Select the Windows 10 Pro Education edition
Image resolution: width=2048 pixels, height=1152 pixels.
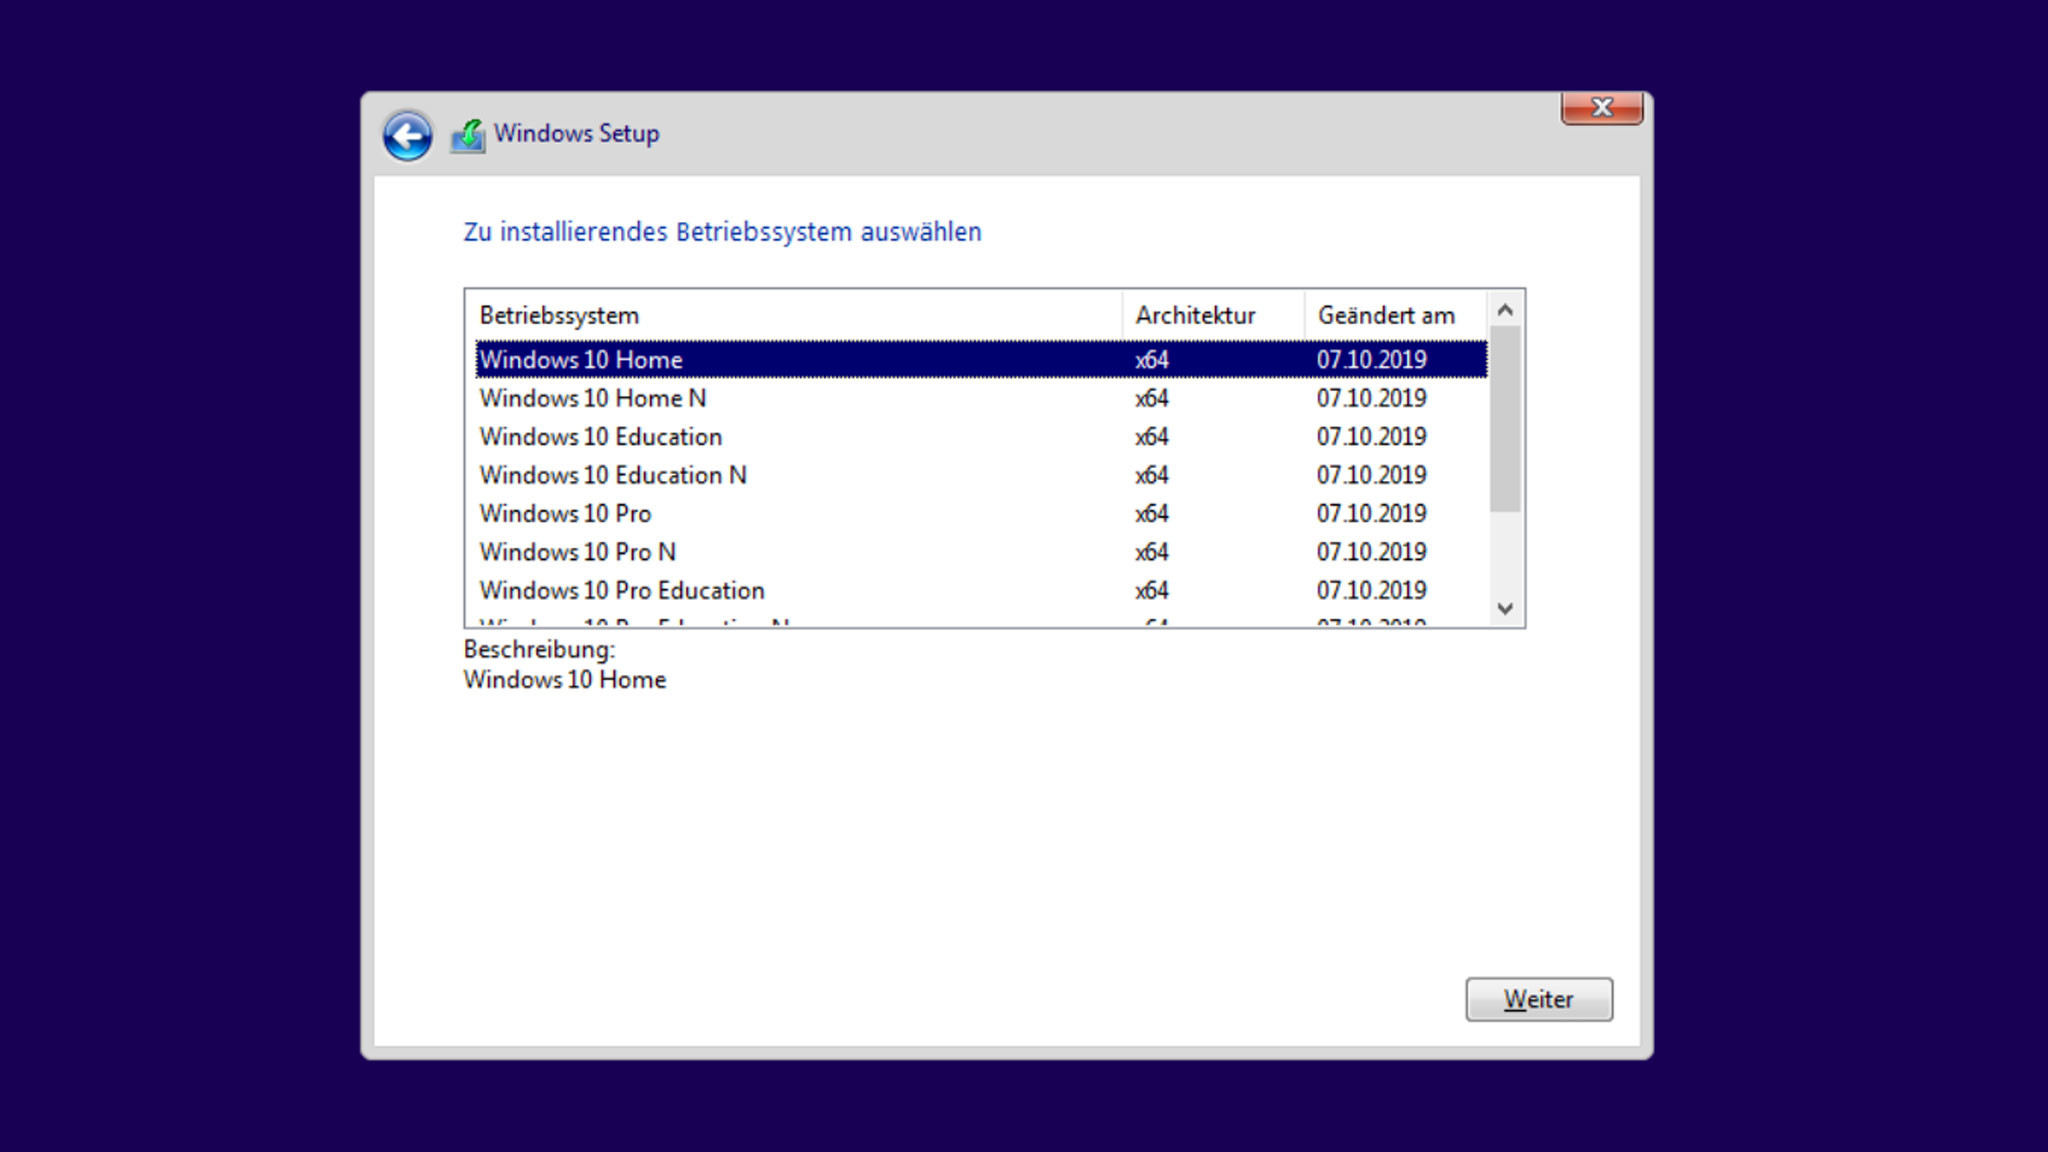[x=621, y=591]
